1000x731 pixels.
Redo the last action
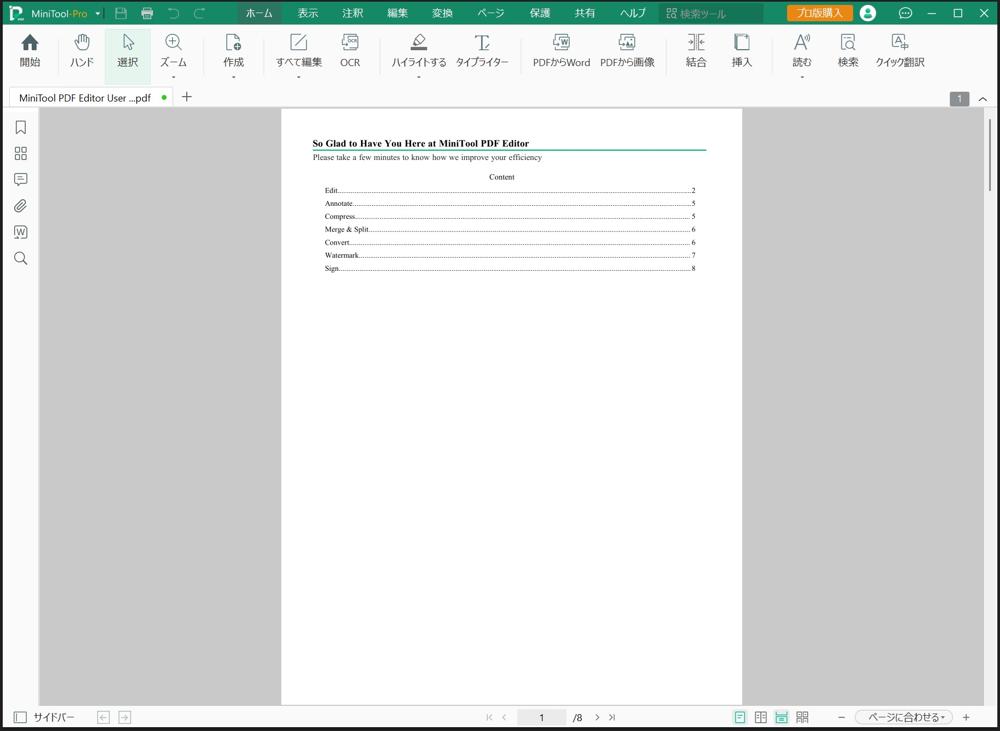[200, 13]
